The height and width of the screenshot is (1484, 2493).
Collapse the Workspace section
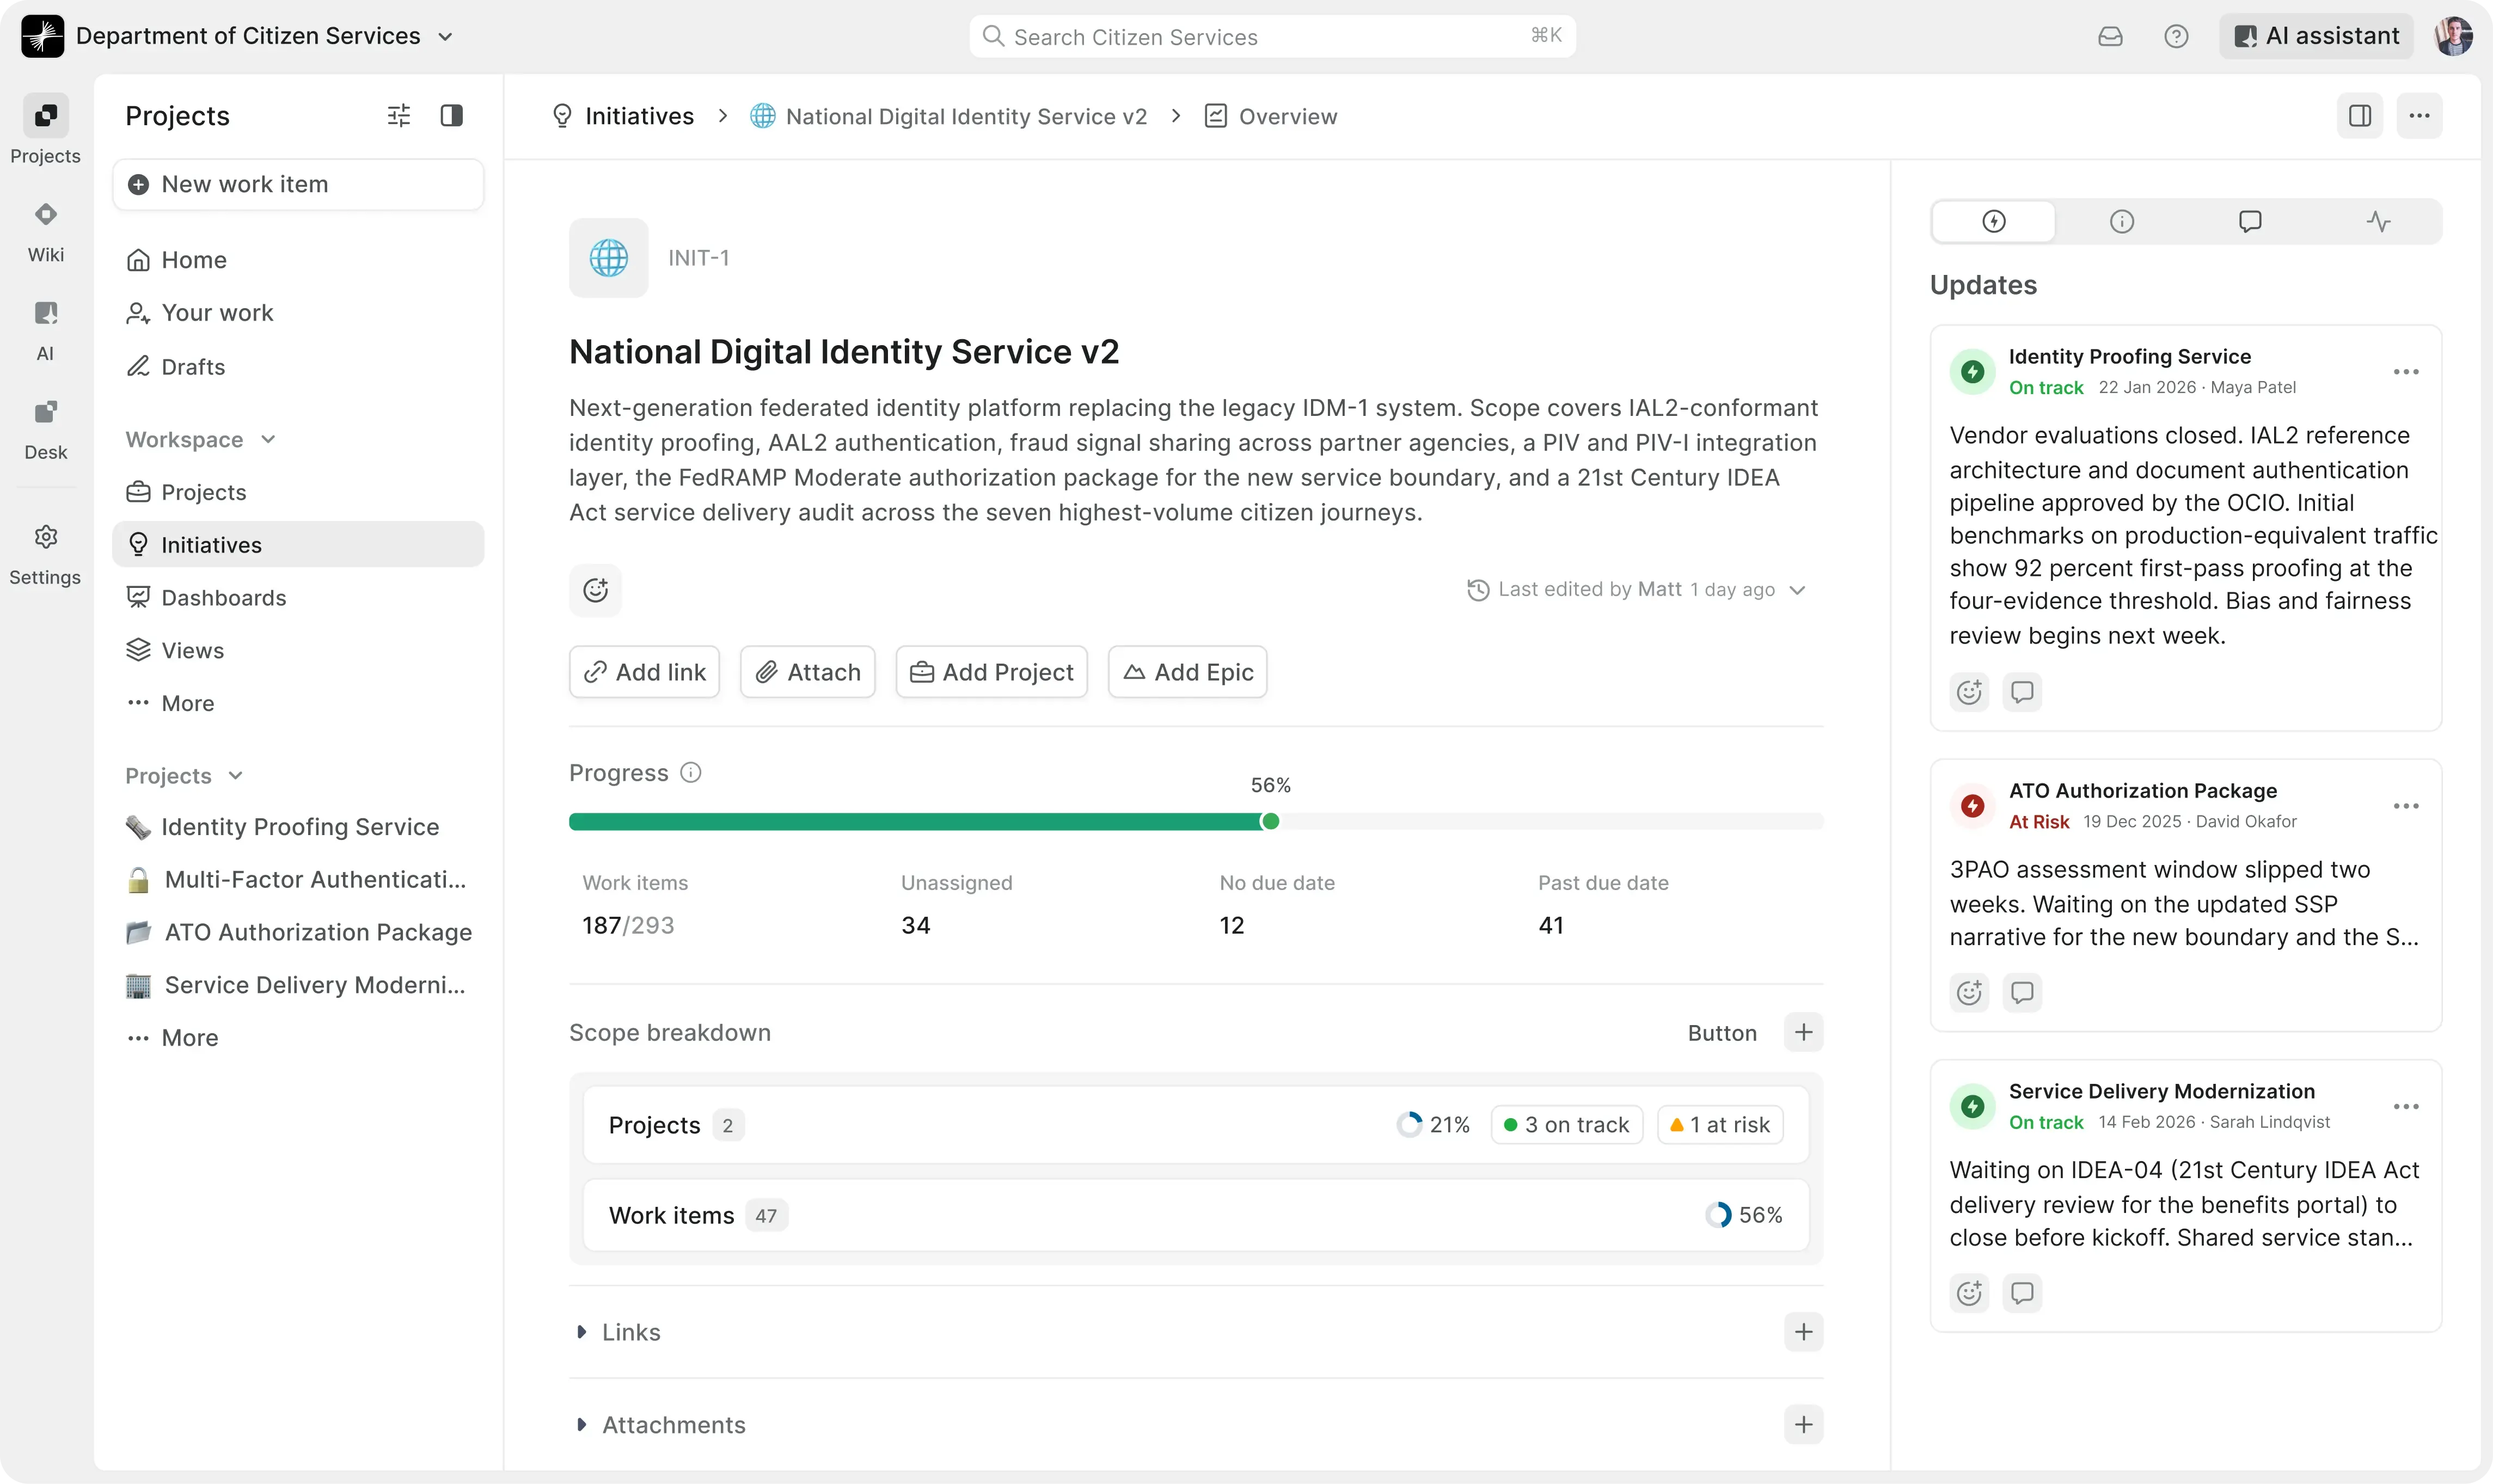pos(200,440)
